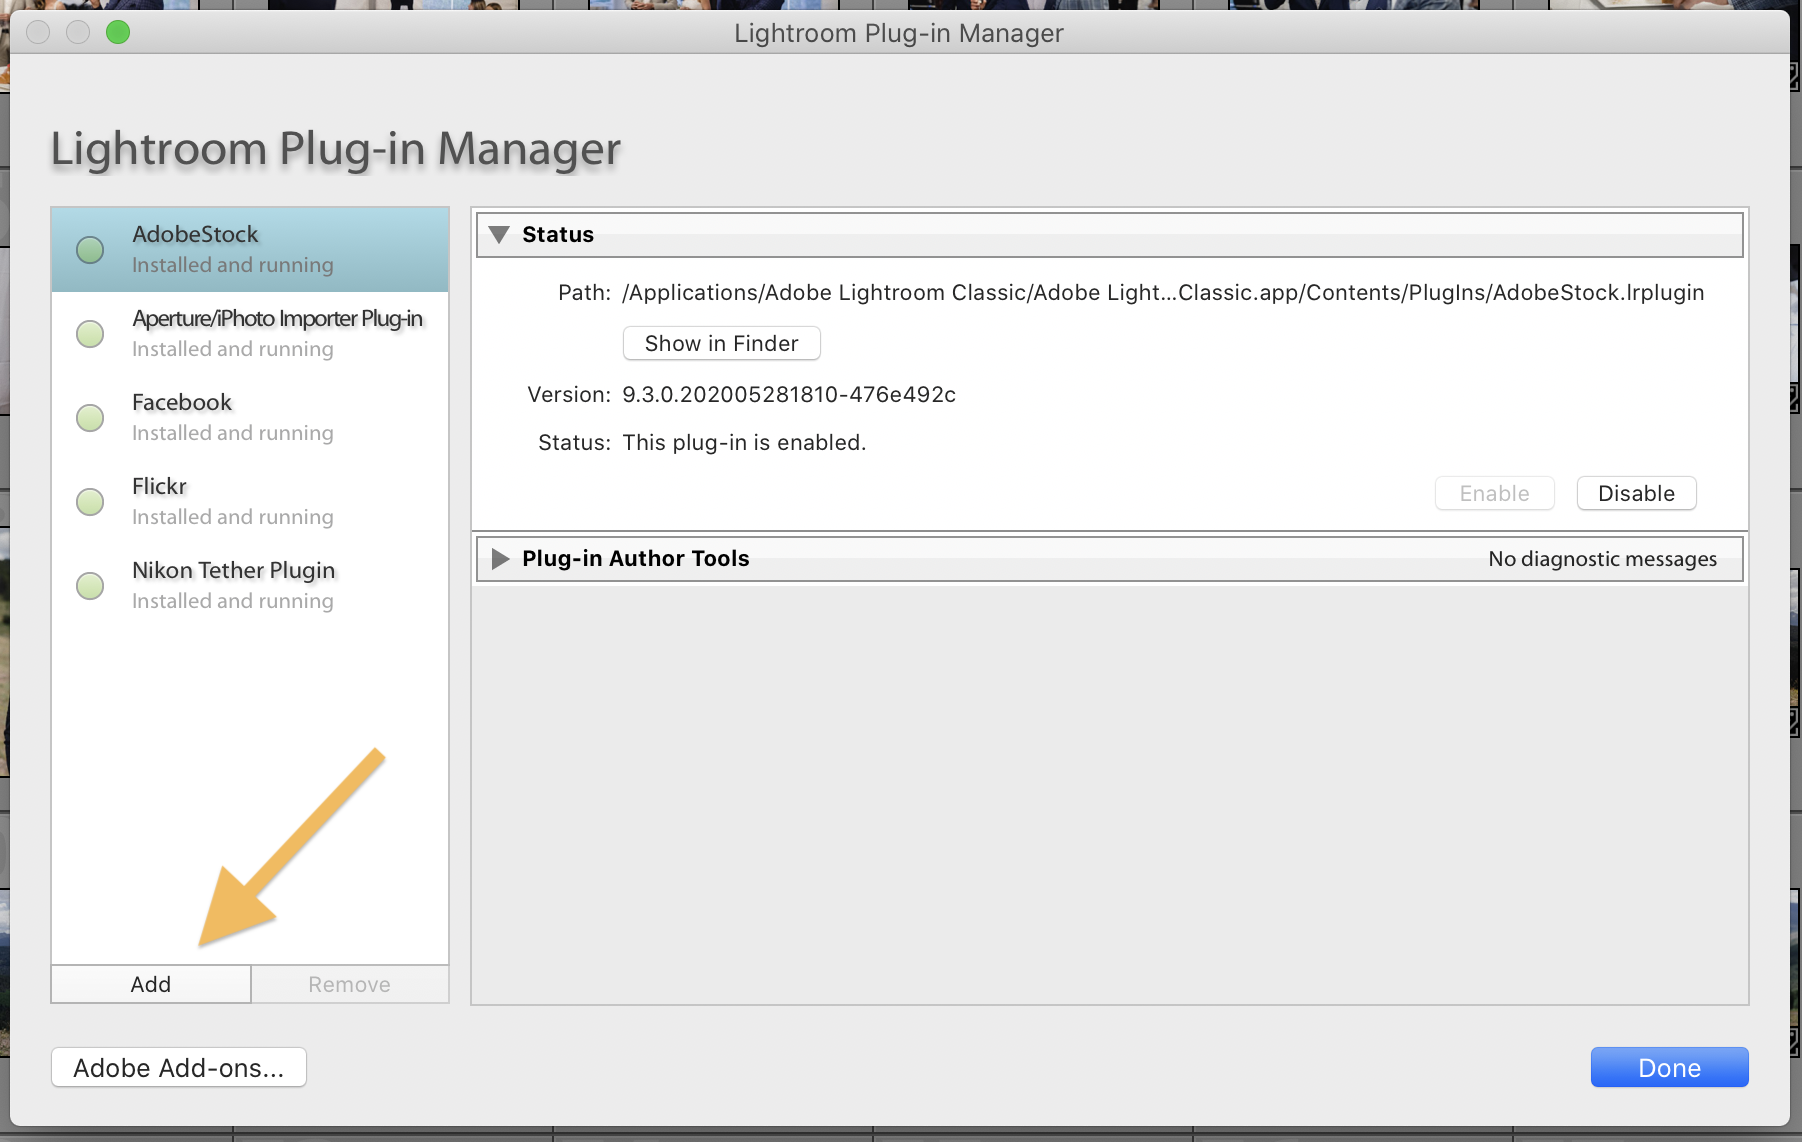The image size is (1802, 1142).
Task: Click the greyed Enable button
Action: coord(1494,493)
